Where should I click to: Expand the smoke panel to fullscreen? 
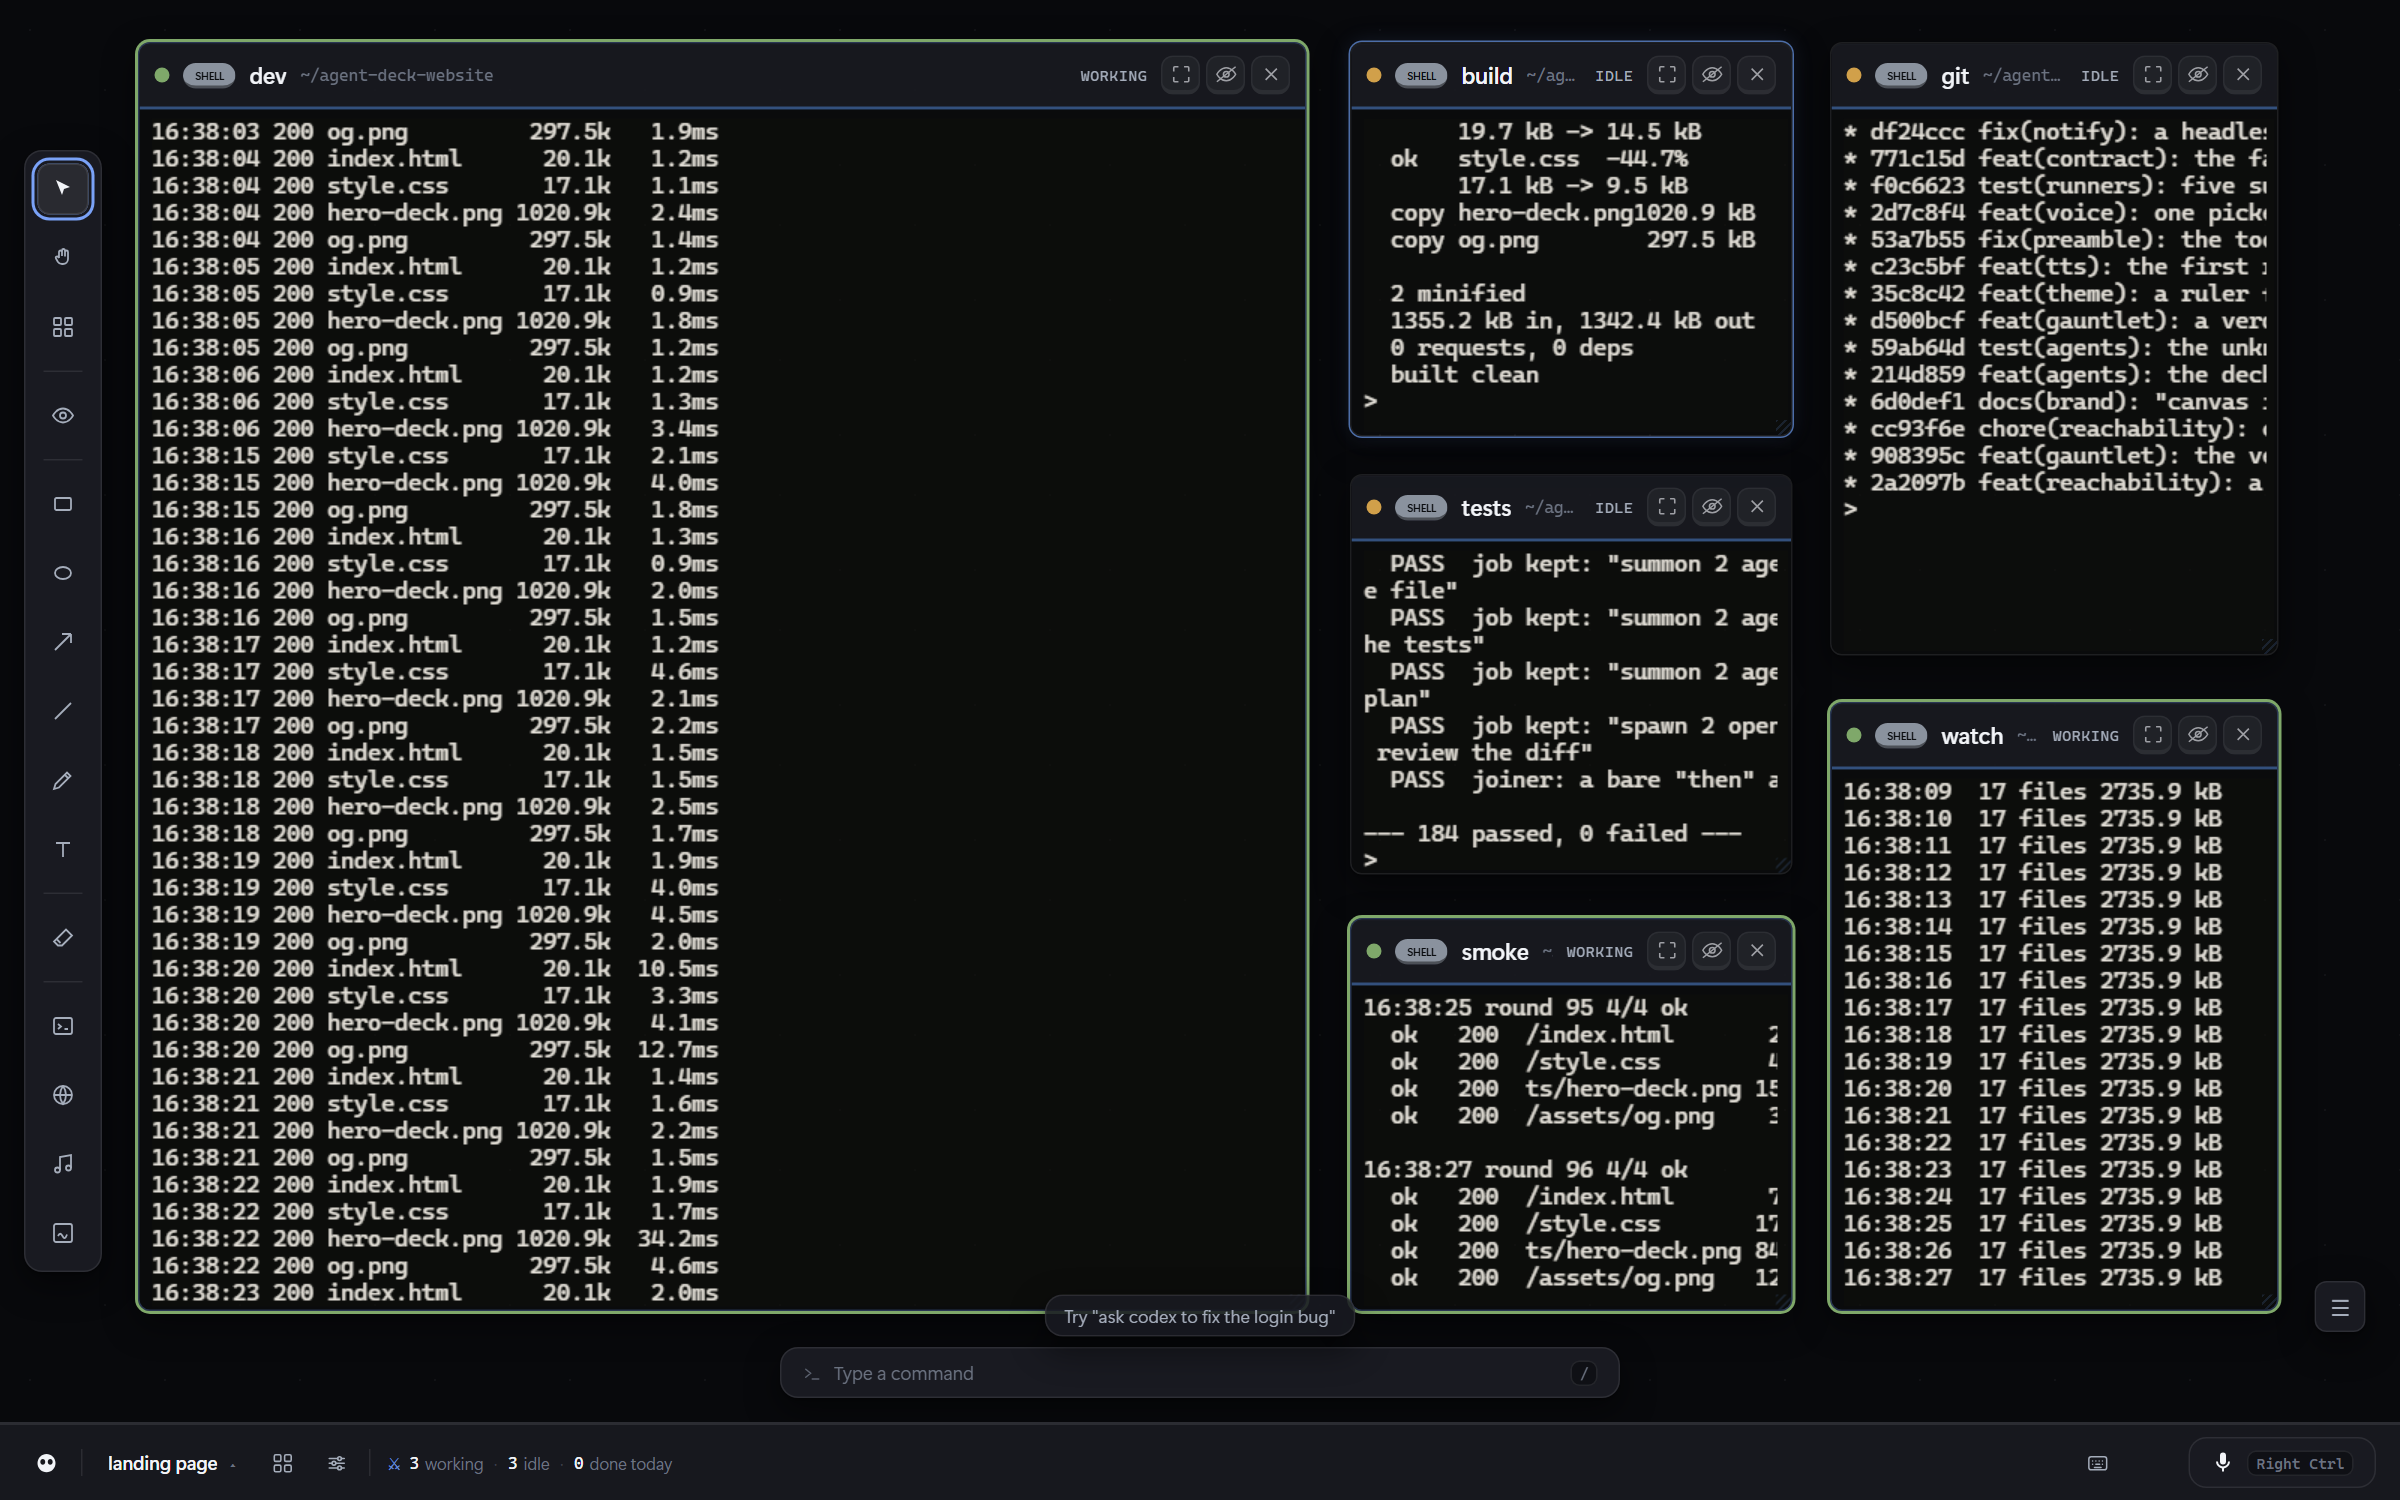(1667, 951)
